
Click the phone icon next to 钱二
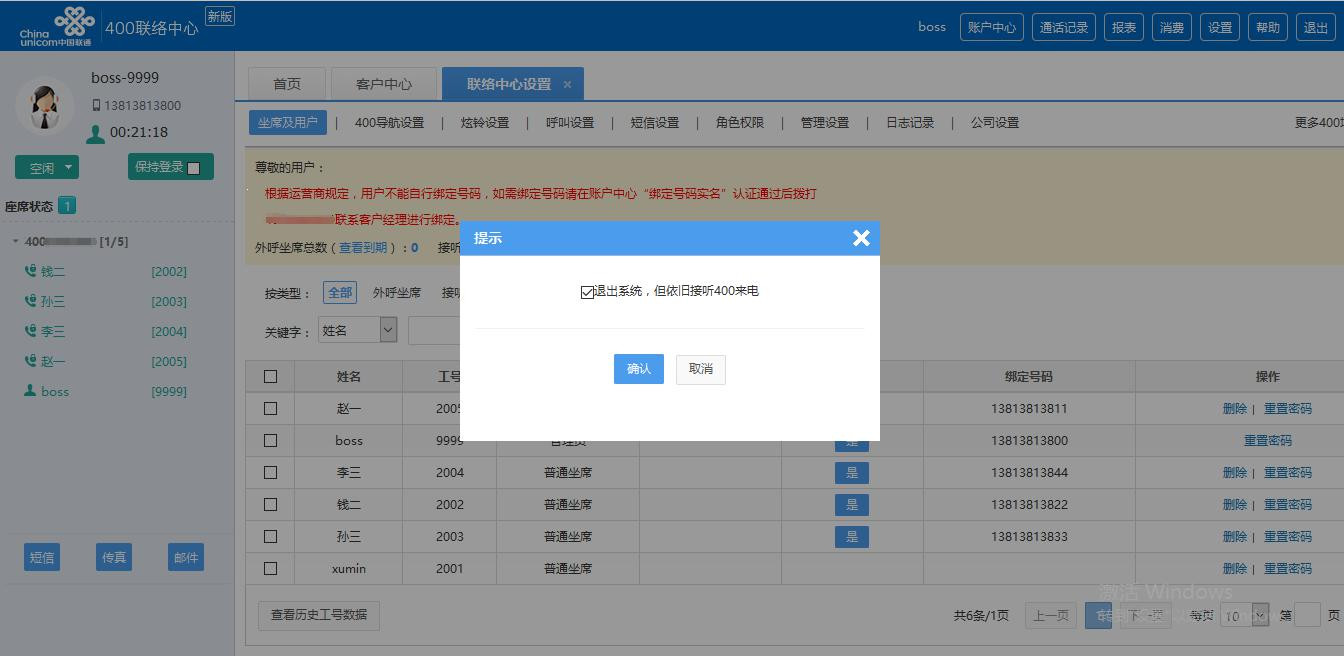(30, 271)
